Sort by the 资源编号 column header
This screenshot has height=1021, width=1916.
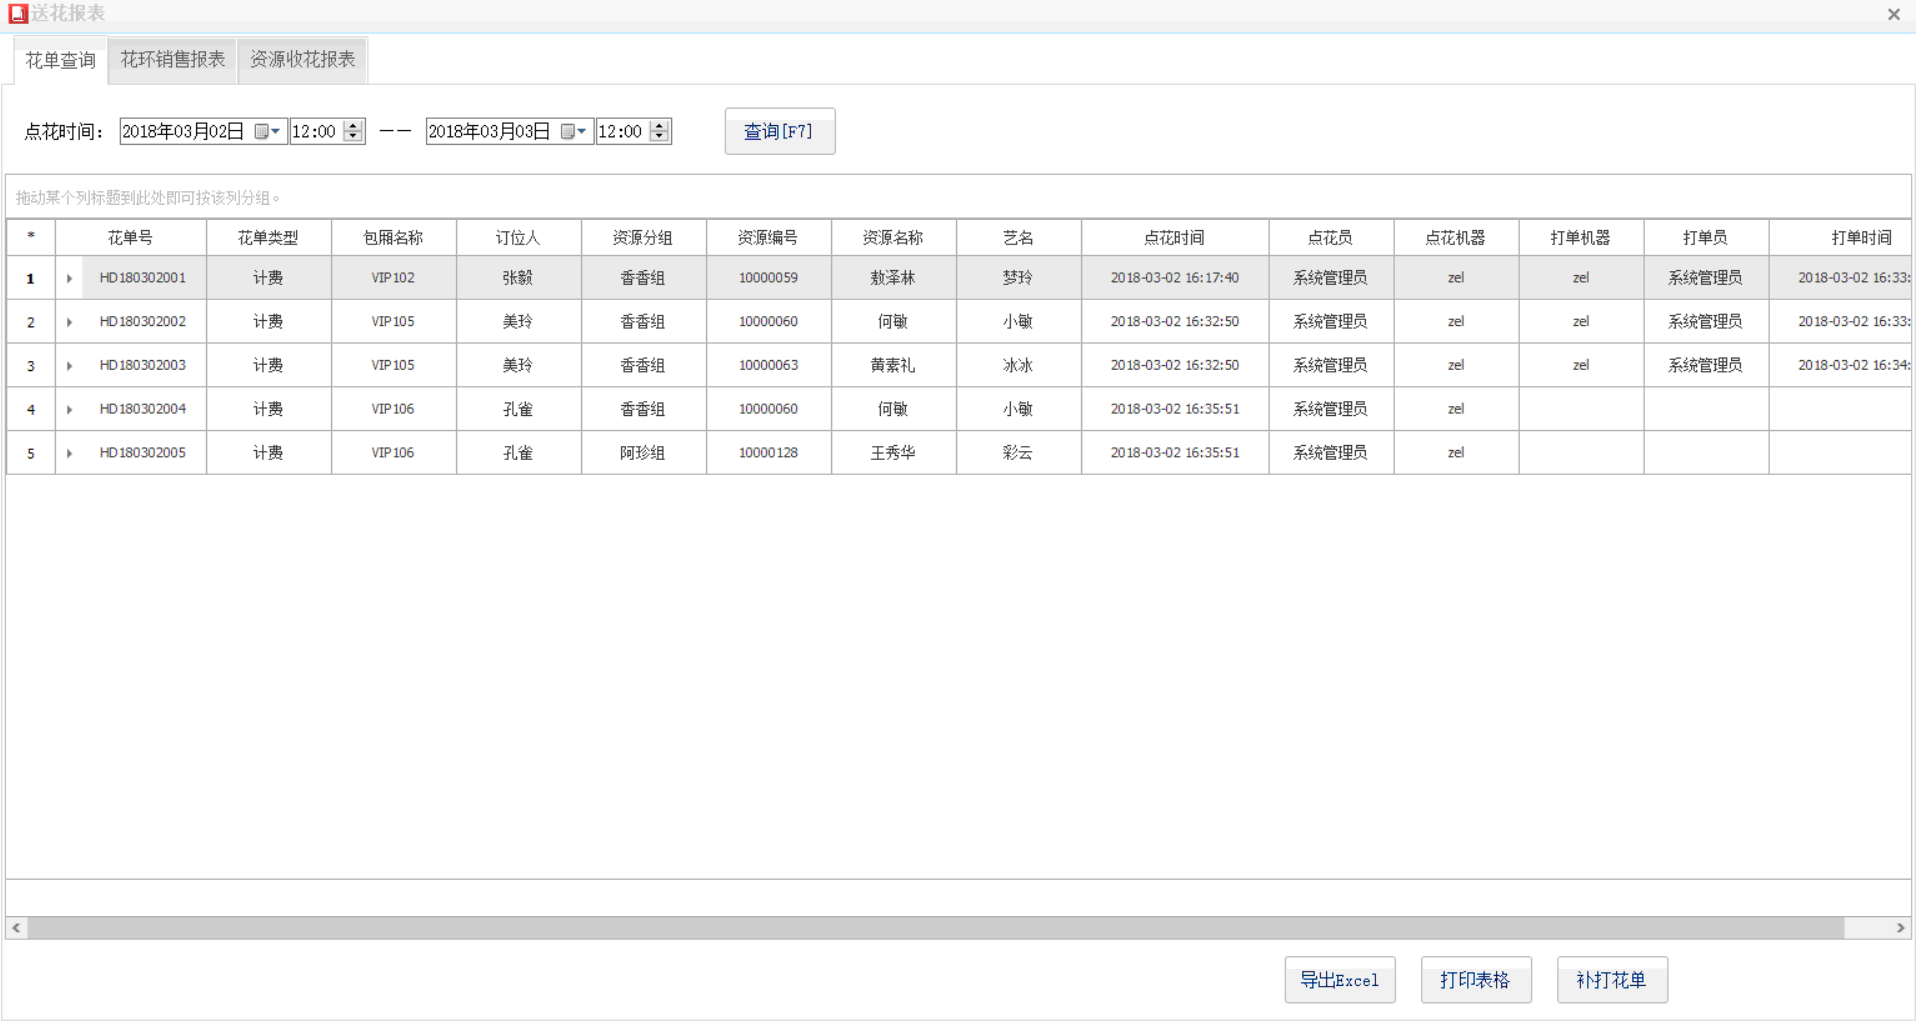768,237
